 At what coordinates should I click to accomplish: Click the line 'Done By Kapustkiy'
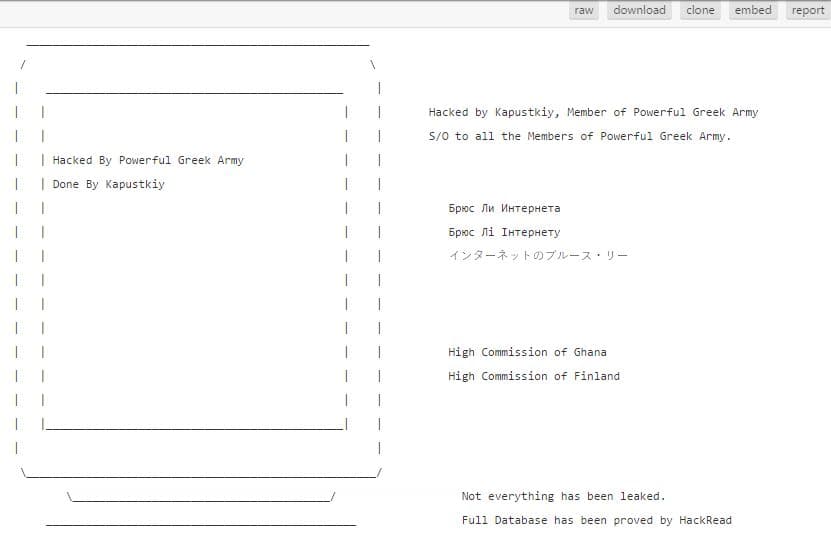point(109,184)
